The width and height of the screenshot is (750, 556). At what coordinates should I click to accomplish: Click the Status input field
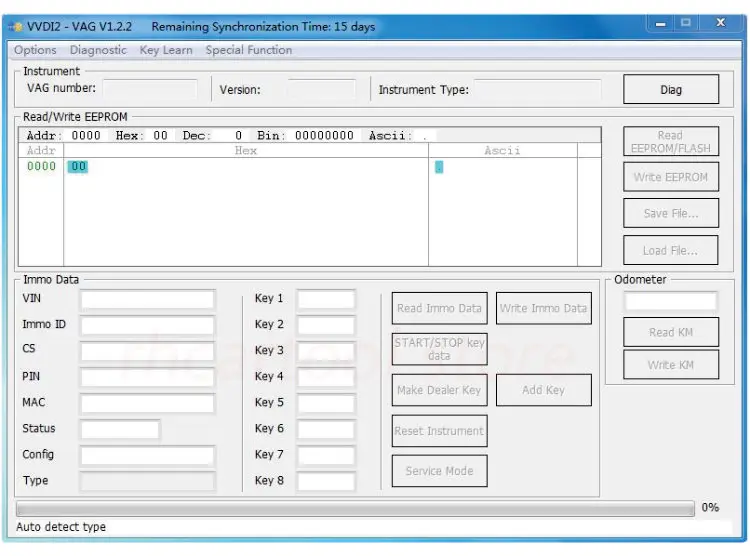point(120,429)
